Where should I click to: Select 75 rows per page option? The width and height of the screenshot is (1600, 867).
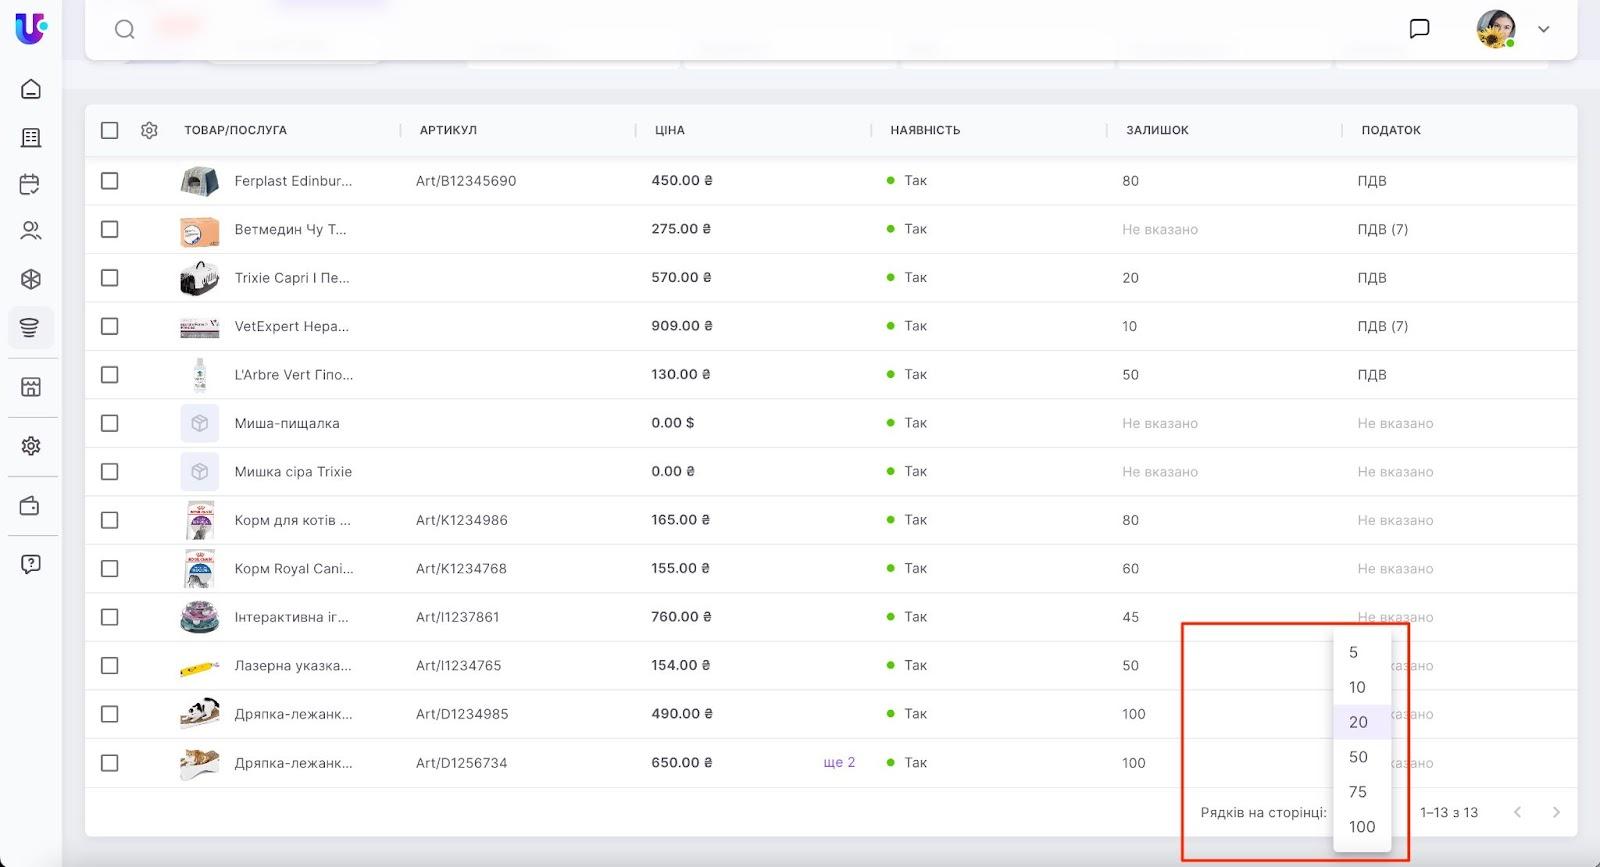coord(1358,792)
